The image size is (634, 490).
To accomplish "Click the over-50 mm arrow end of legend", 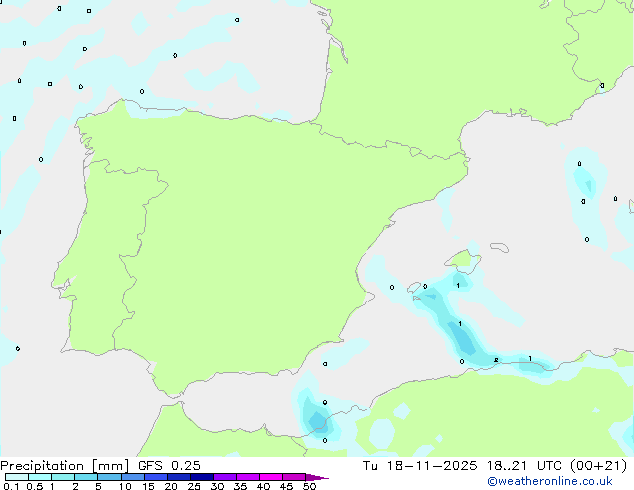I will (317, 477).
